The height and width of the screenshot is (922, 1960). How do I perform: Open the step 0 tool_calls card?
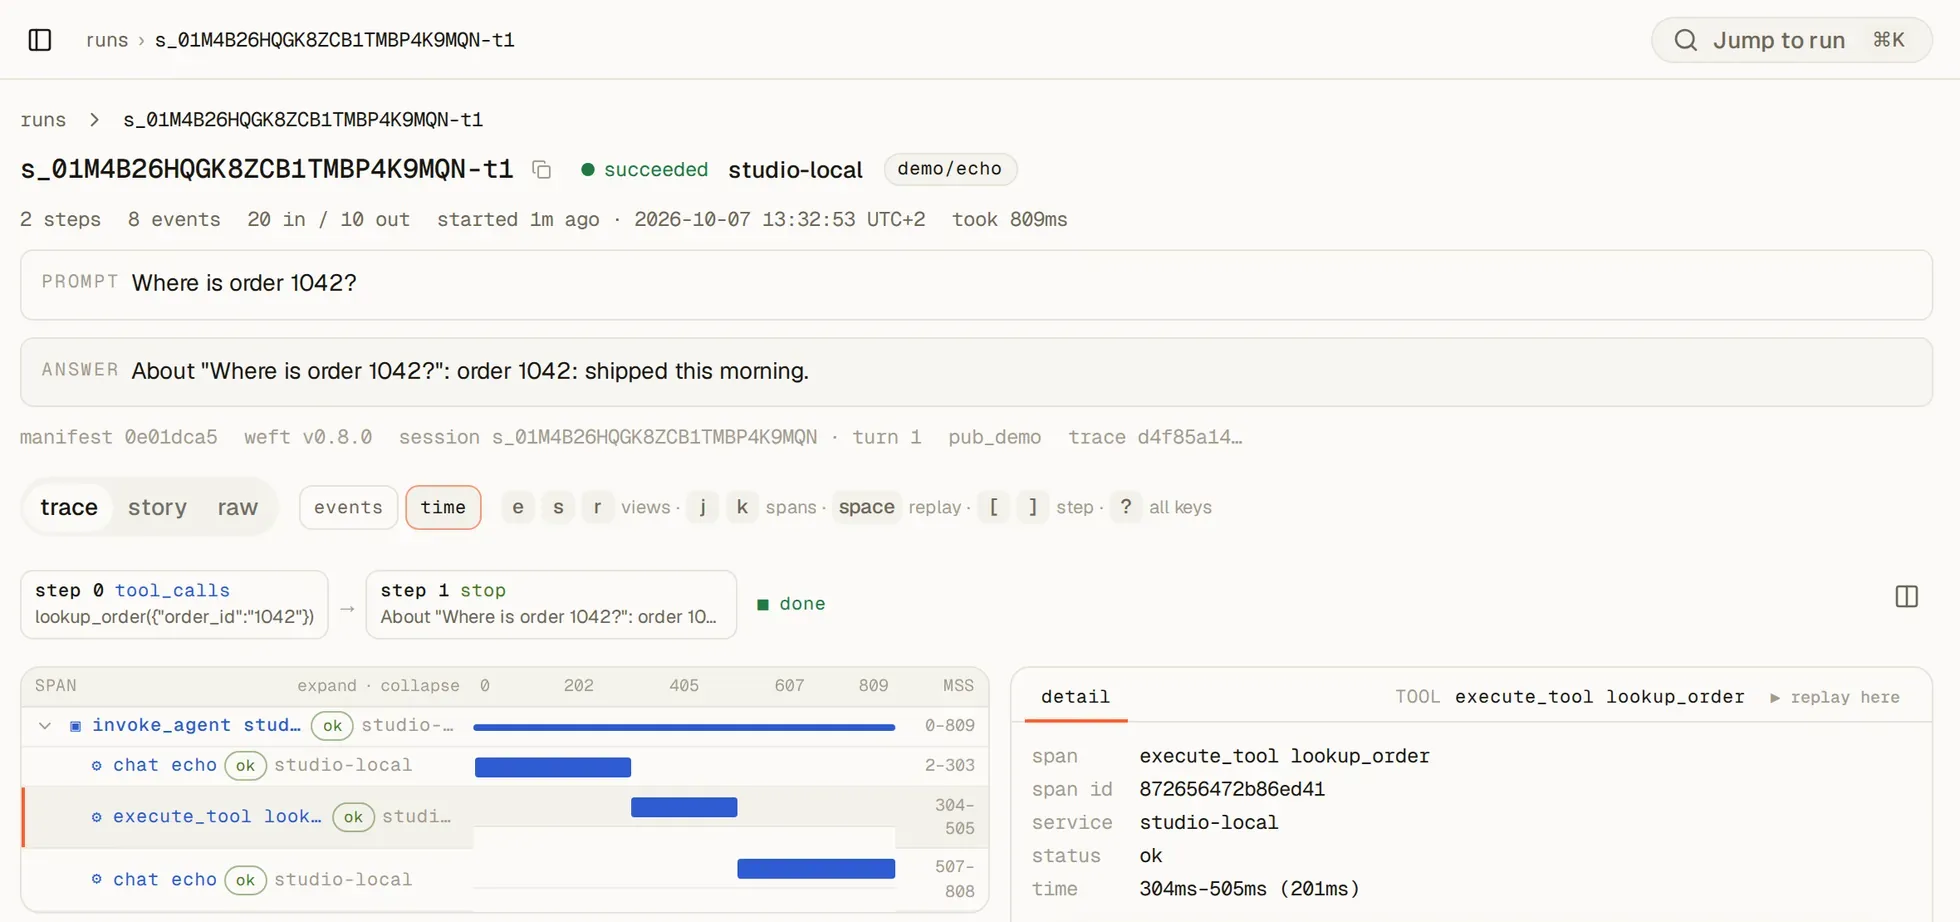click(x=174, y=604)
